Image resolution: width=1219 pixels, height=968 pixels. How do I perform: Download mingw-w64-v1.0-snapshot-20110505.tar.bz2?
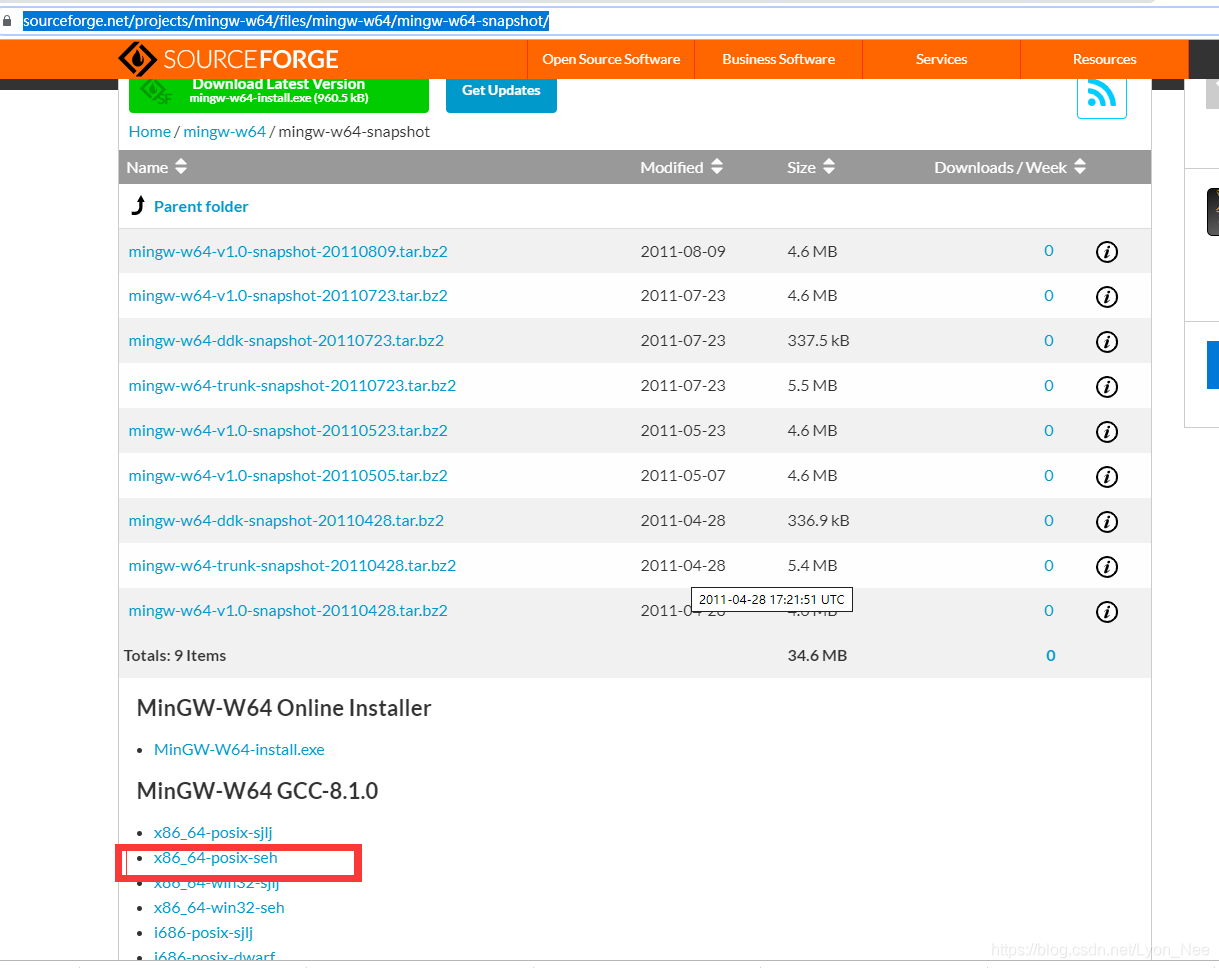click(x=288, y=476)
